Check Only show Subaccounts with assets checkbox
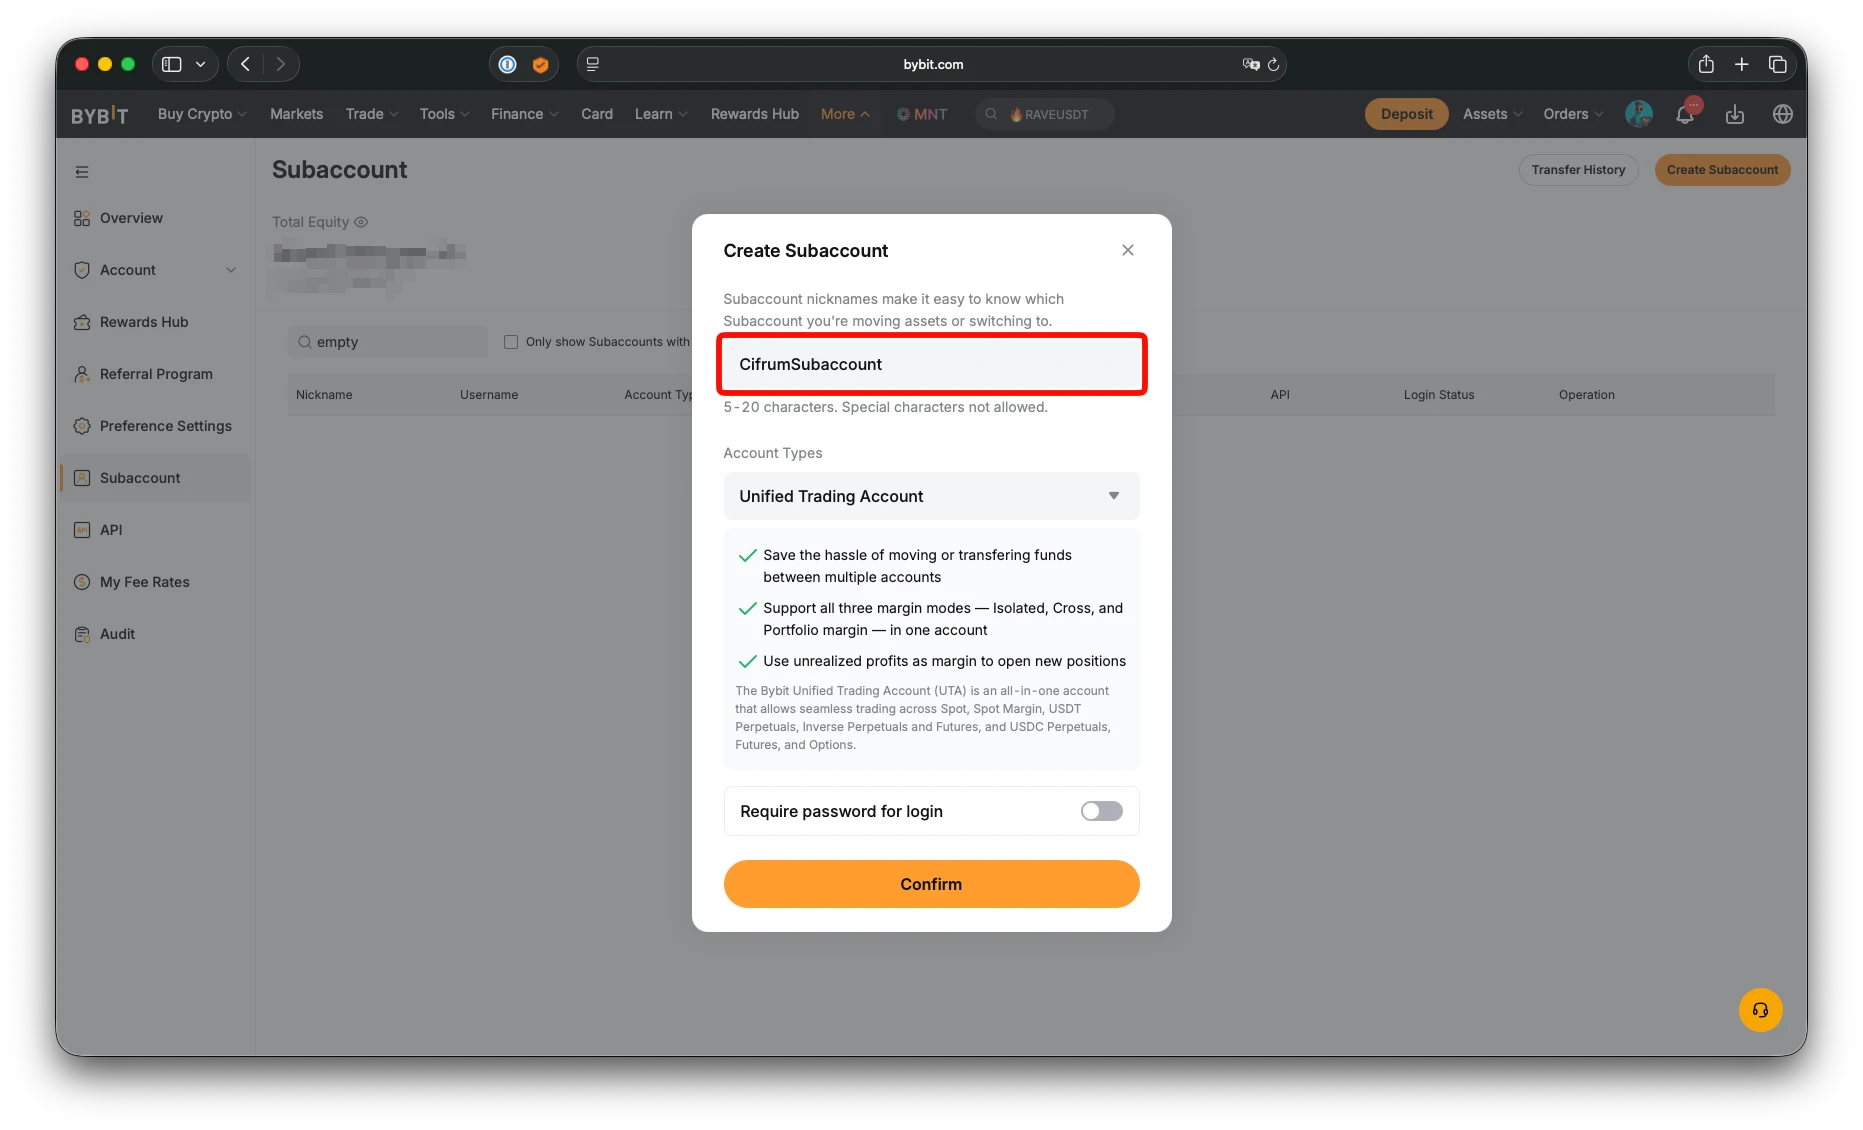 (511, 342)
